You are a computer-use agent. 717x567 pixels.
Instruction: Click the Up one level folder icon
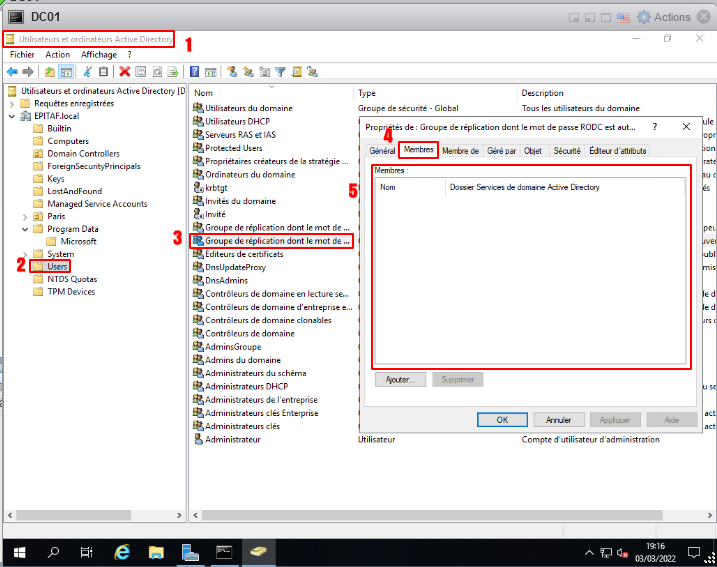pos(47,72)
